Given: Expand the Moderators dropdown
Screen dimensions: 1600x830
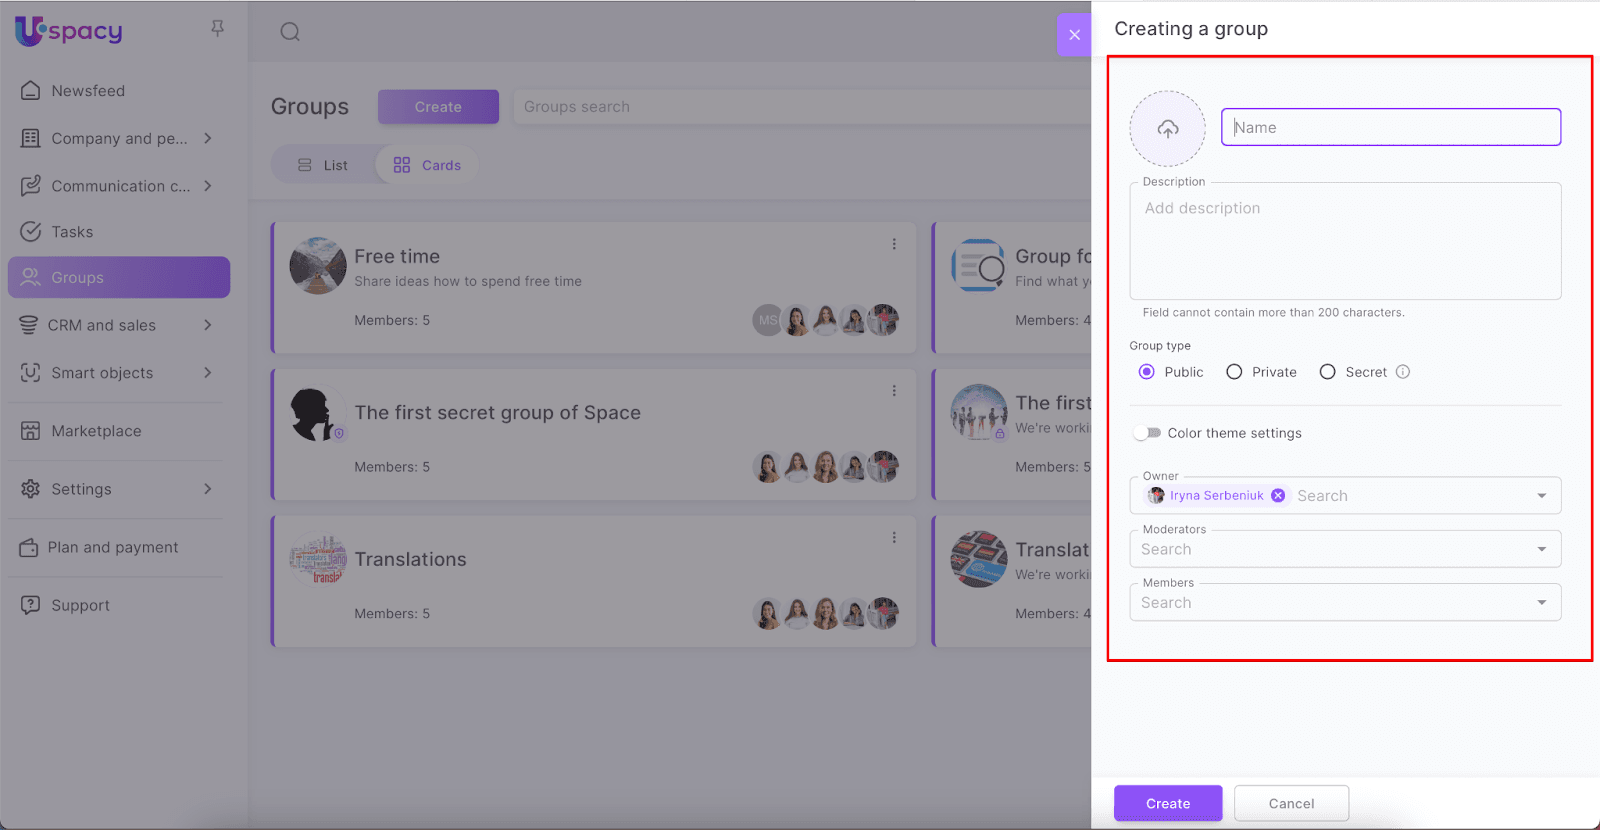Looking at the screenshot, I should [1541, 549].
